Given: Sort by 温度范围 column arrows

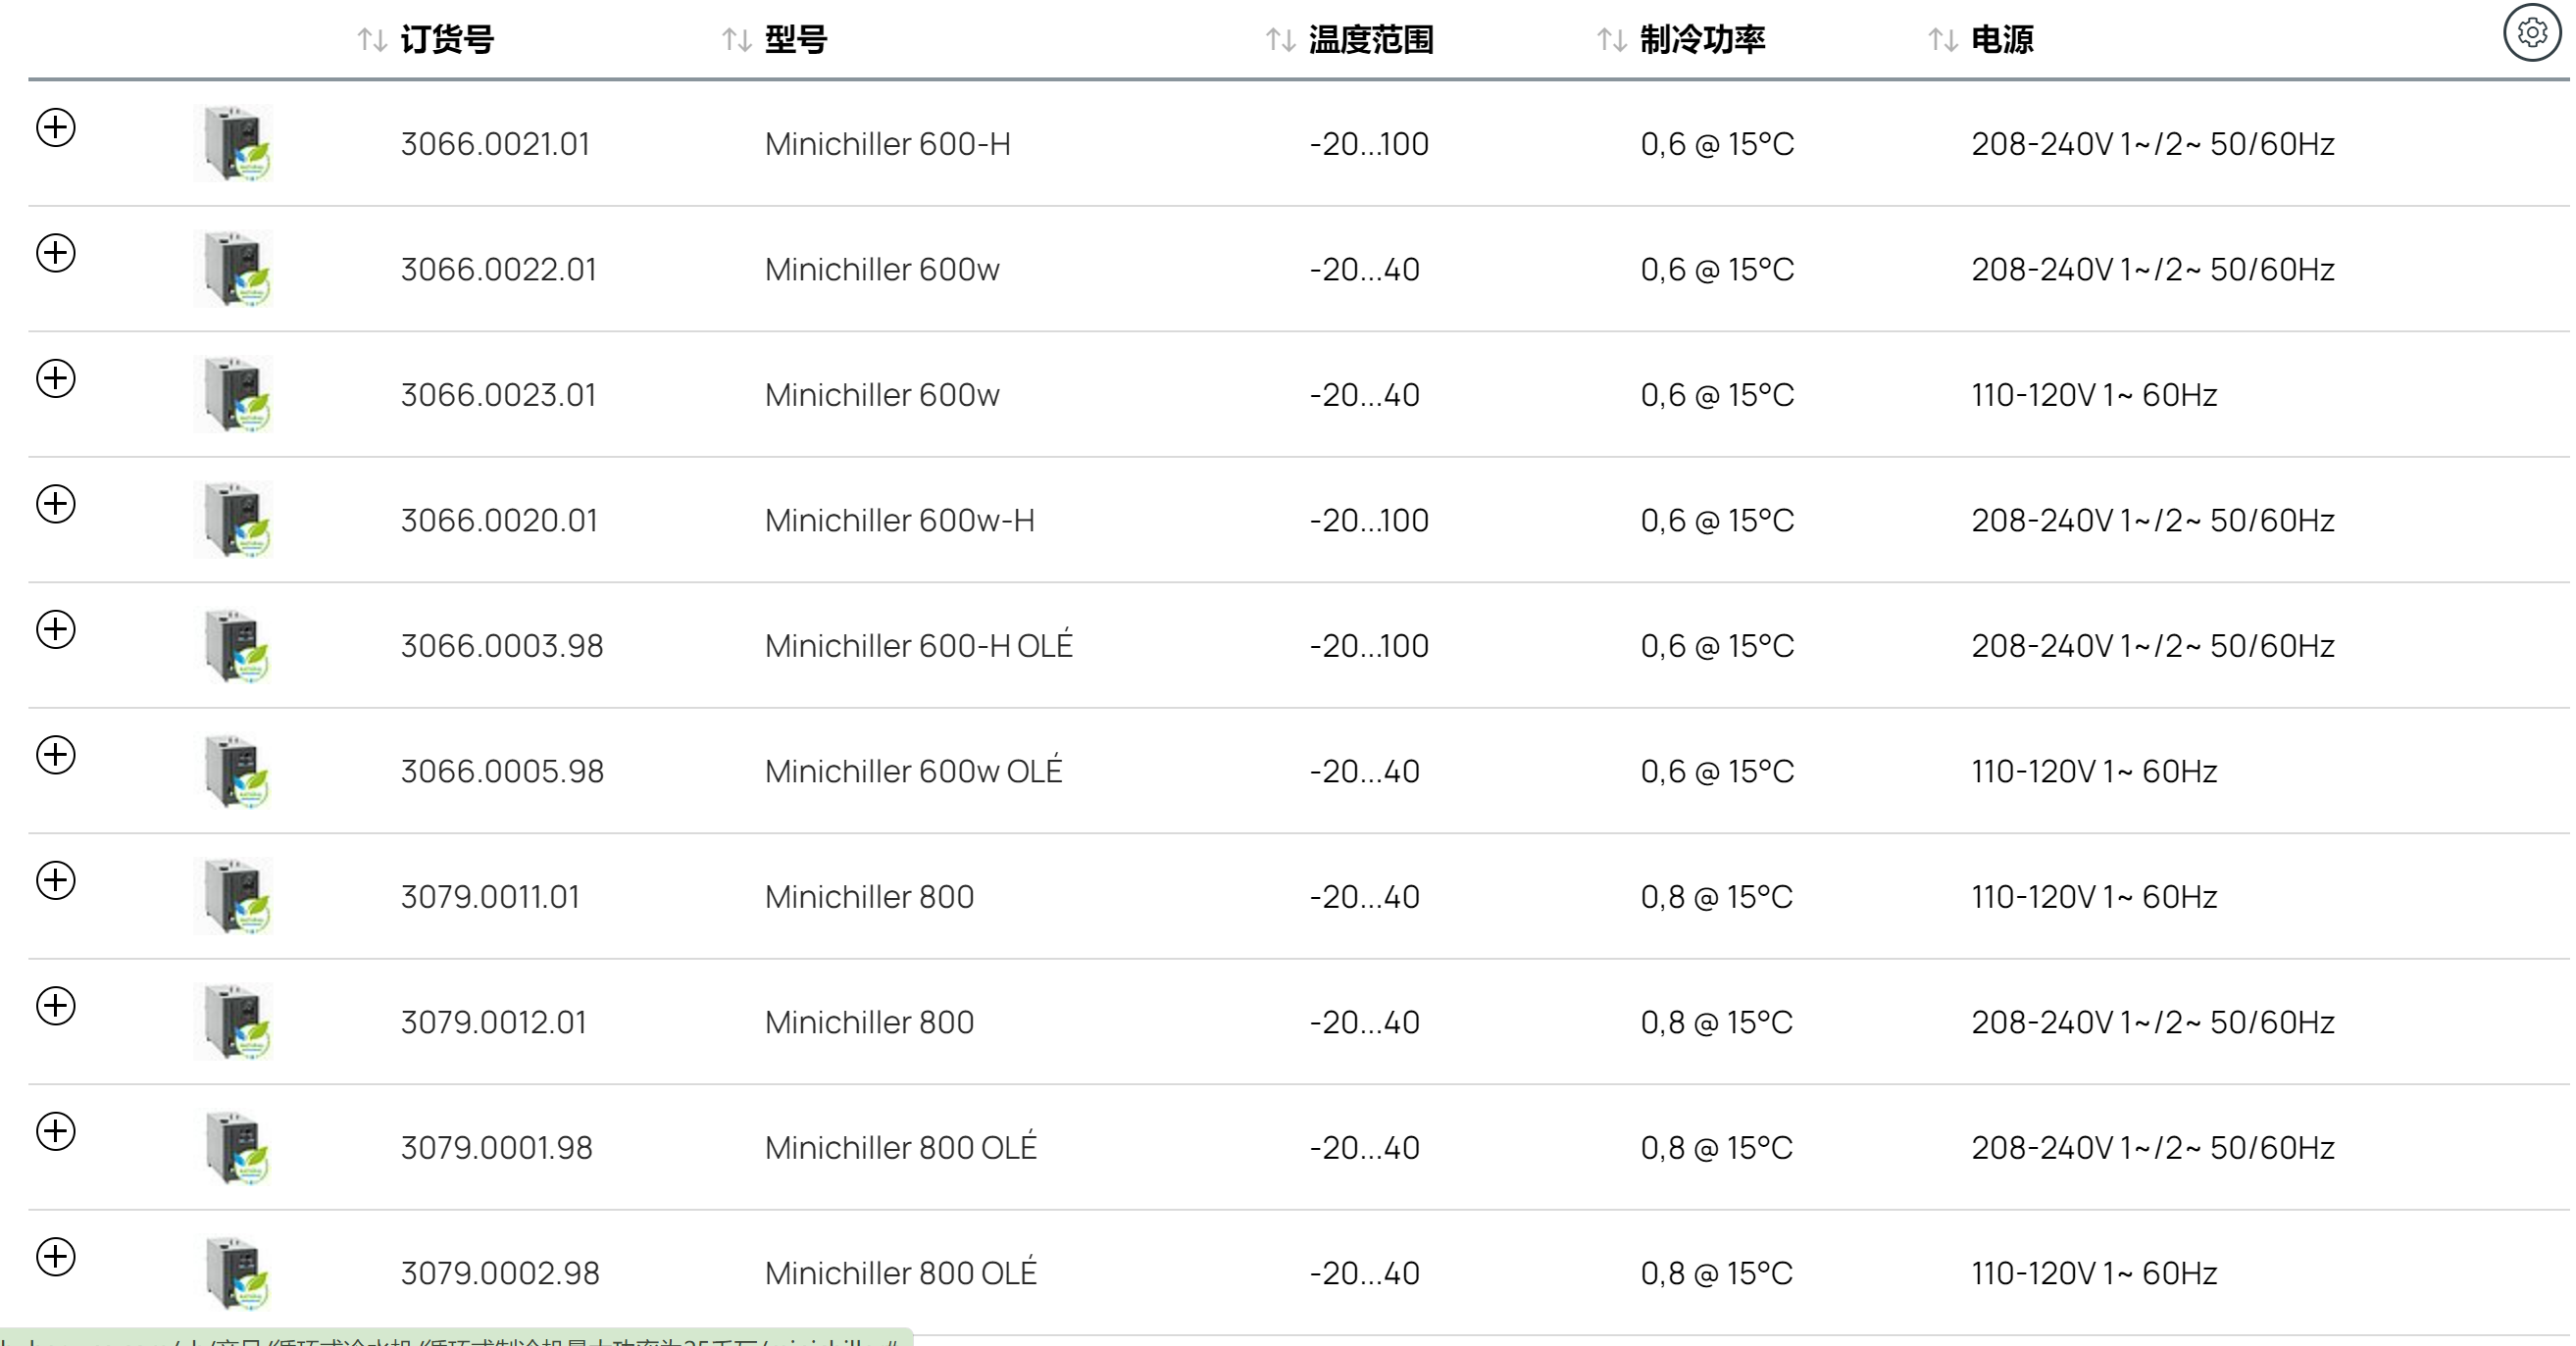Looking at the screenshot, I should pos(1280,40).
